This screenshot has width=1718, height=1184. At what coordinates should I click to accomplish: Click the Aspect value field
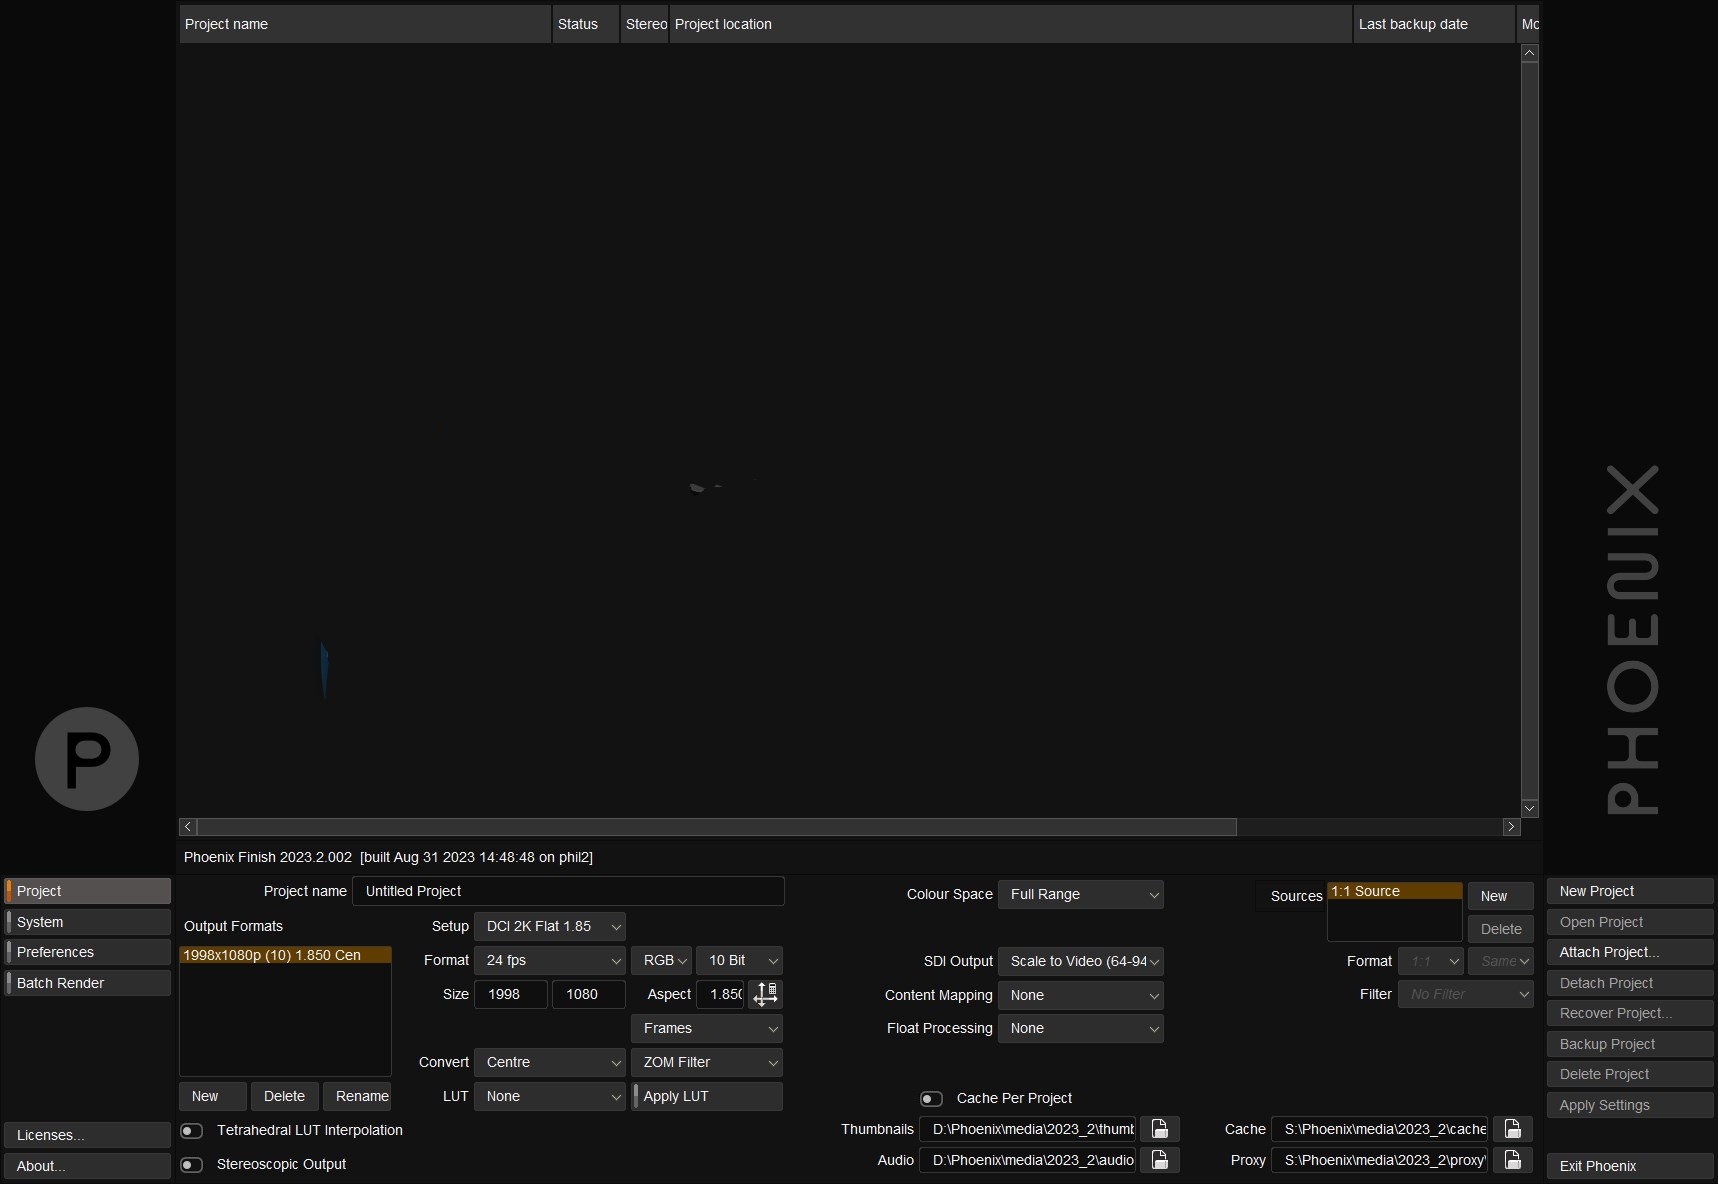(721, 994)
